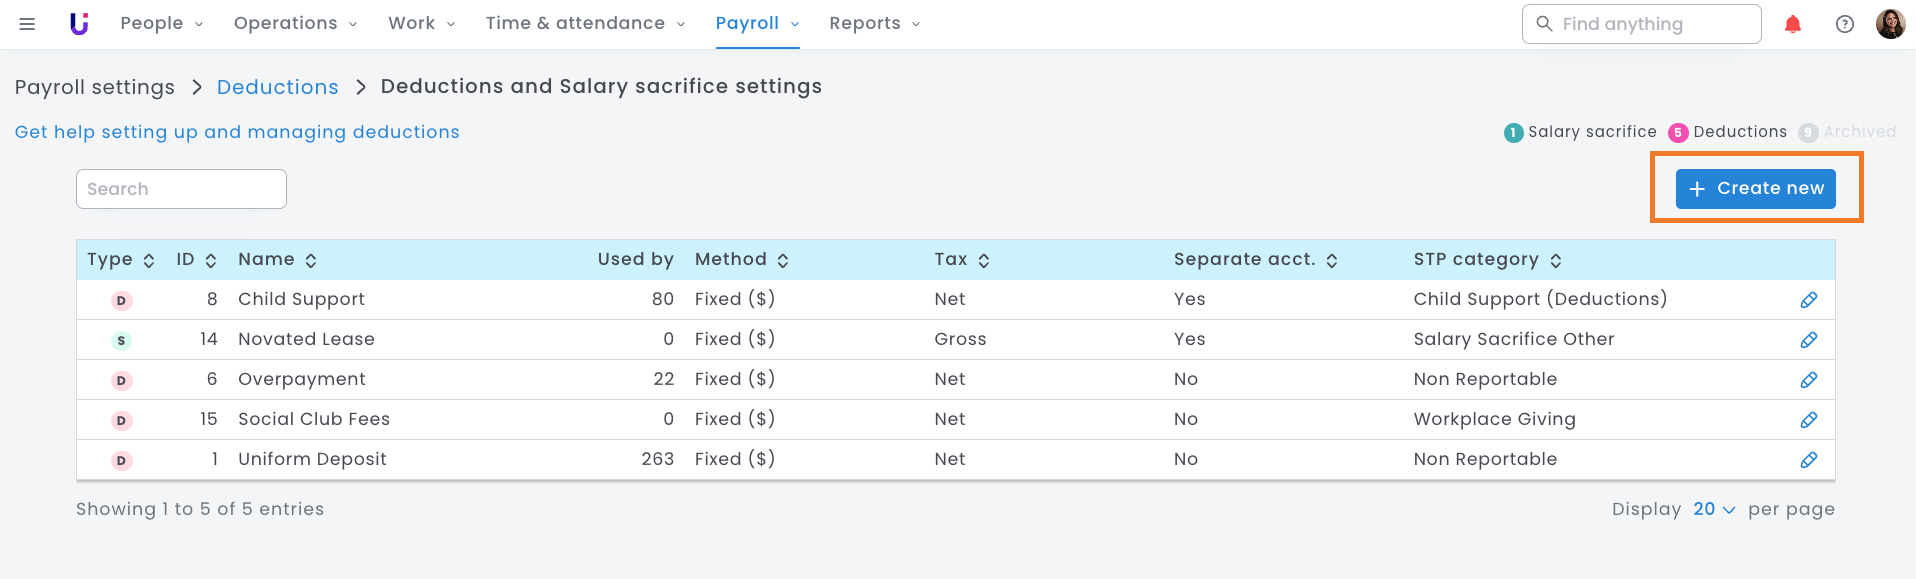1916x579 pixels.
Task: Expand the Time & attendance menu
Action: 585,24
